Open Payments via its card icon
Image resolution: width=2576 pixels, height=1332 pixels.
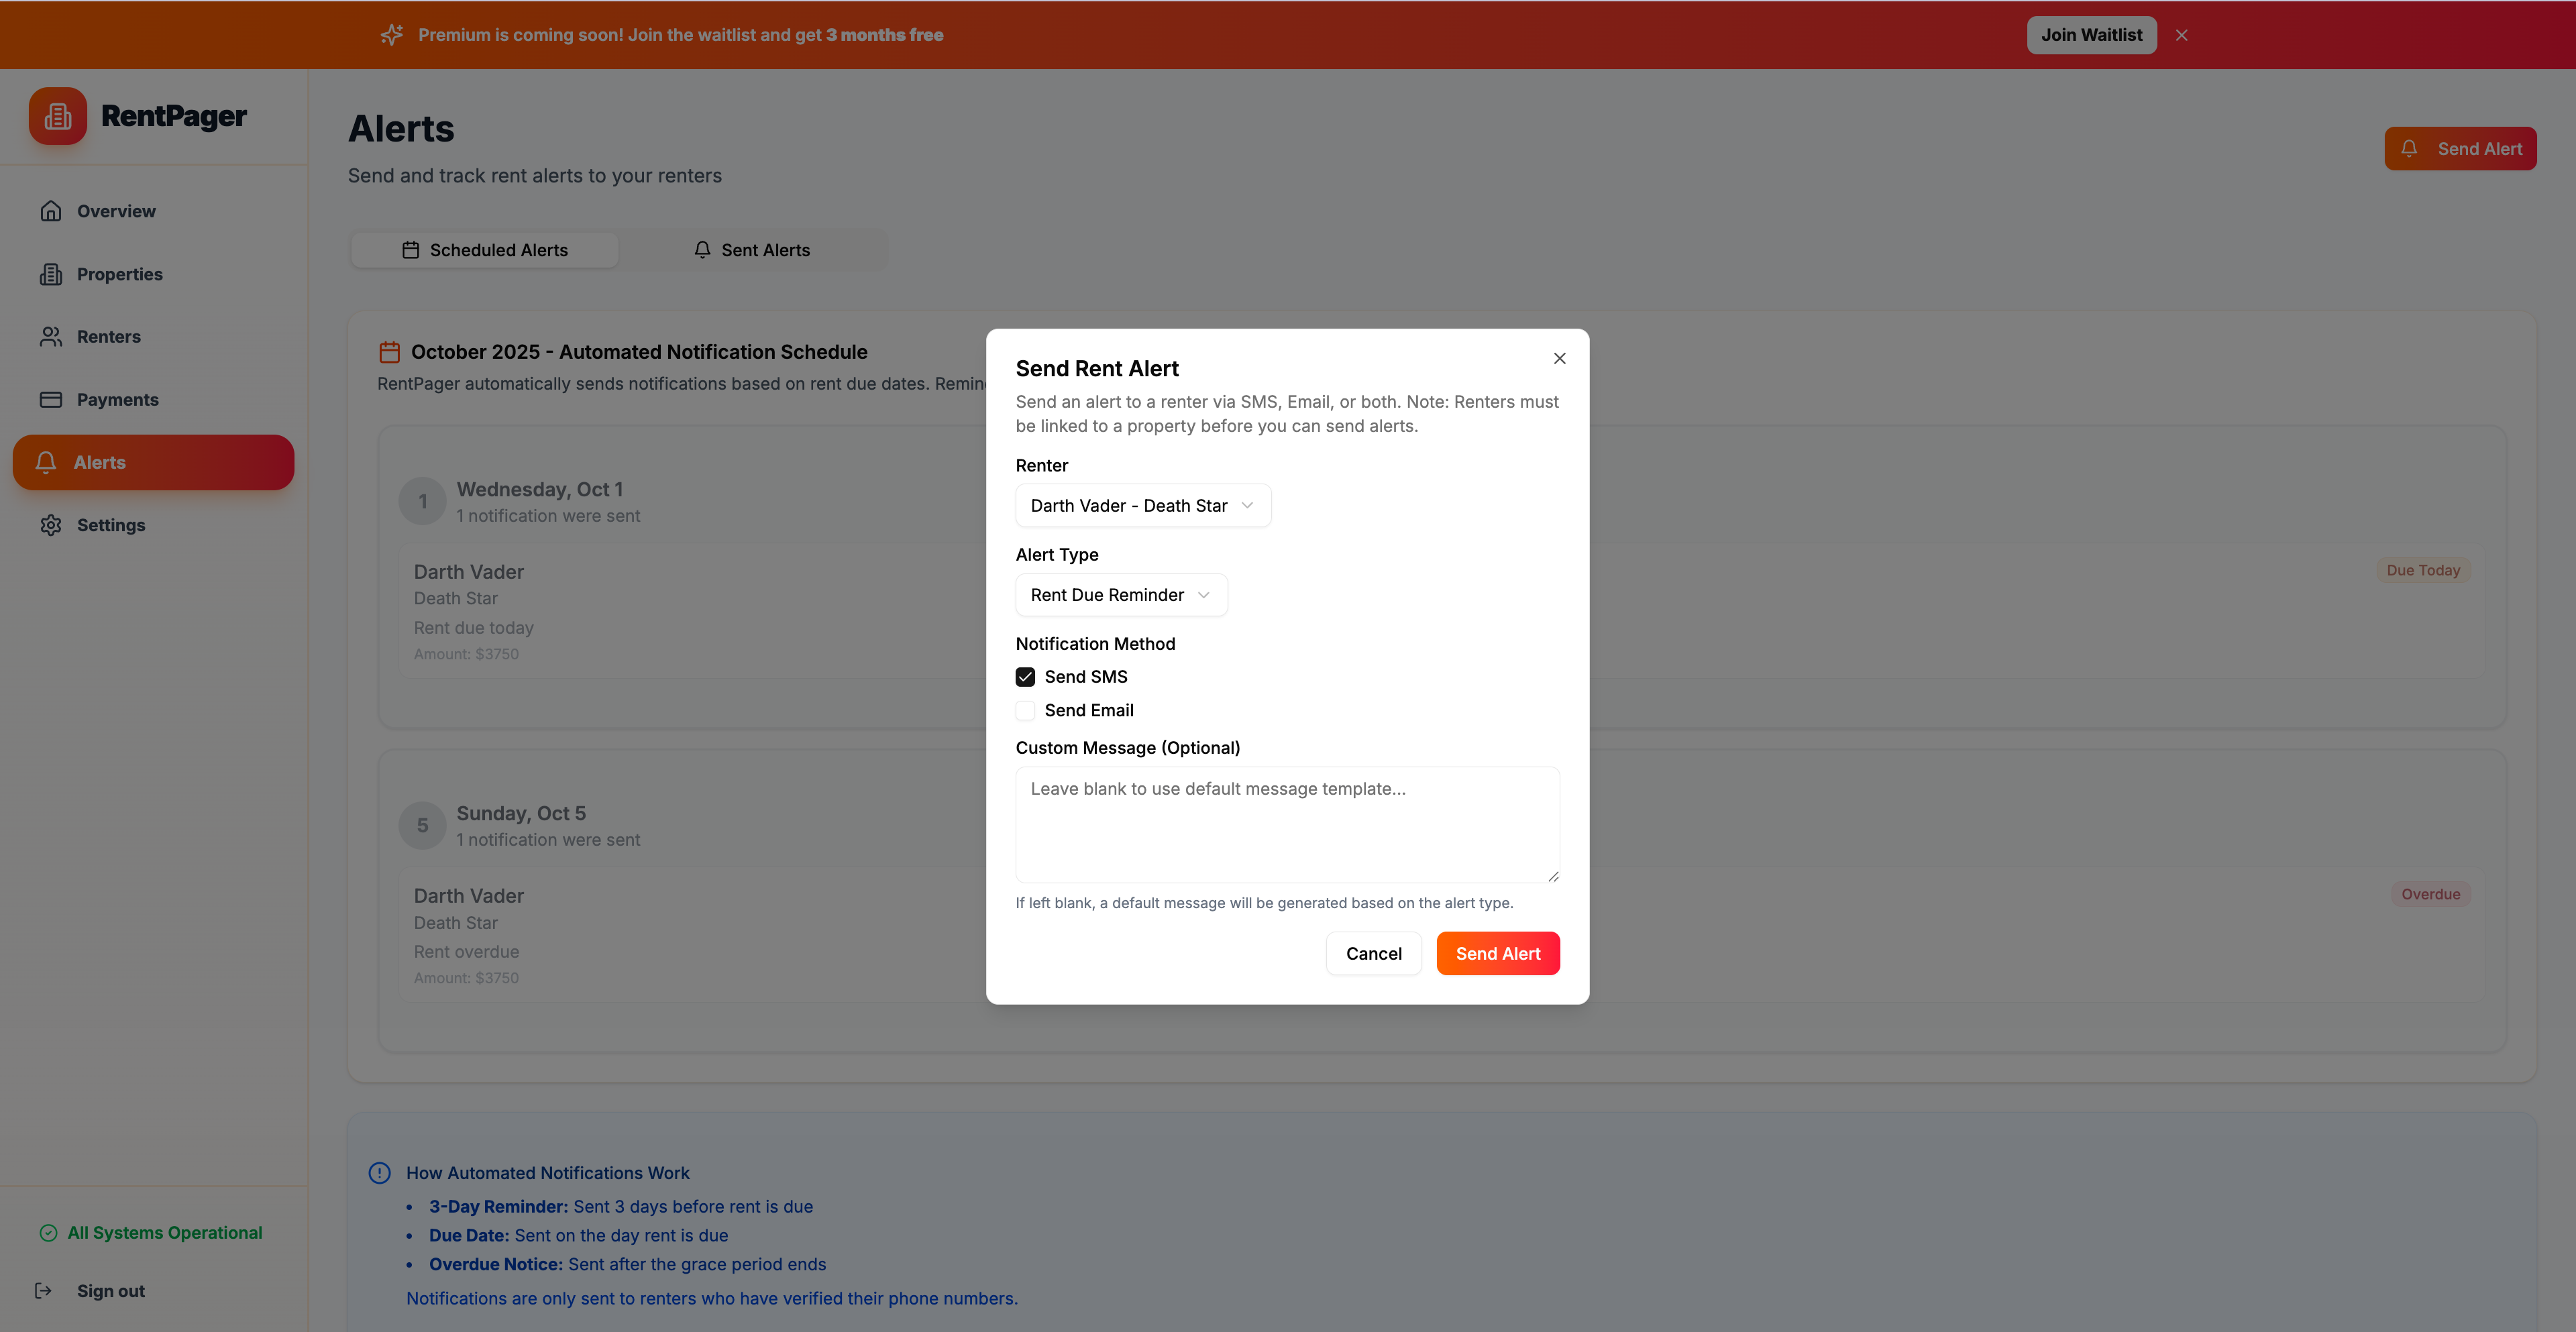(x=51, y=400)
